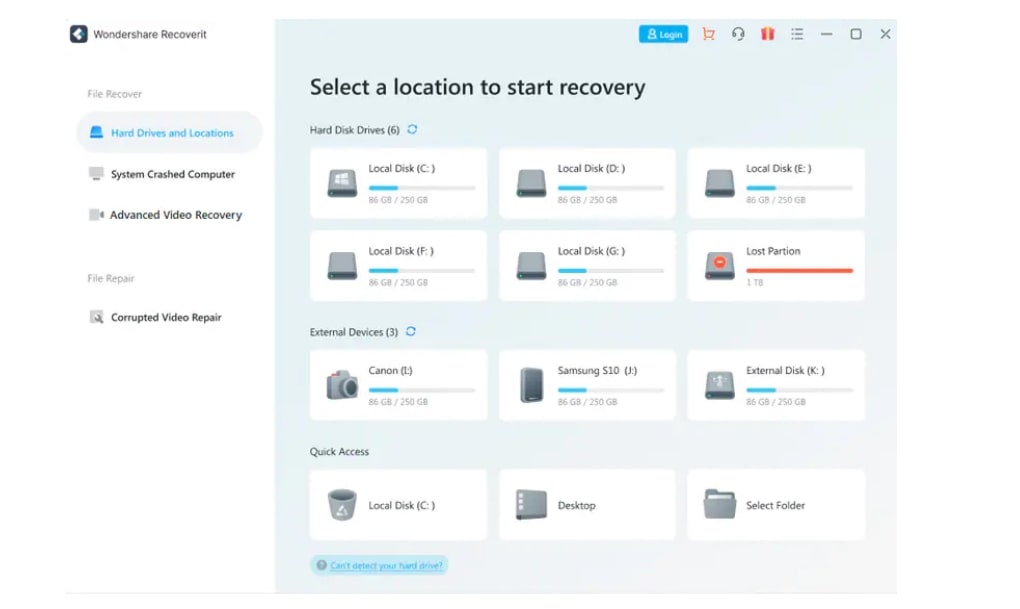The image size is (1020, 609).
Task: Click Local Disk (D:) usage bar
Action: pos(610,188)
